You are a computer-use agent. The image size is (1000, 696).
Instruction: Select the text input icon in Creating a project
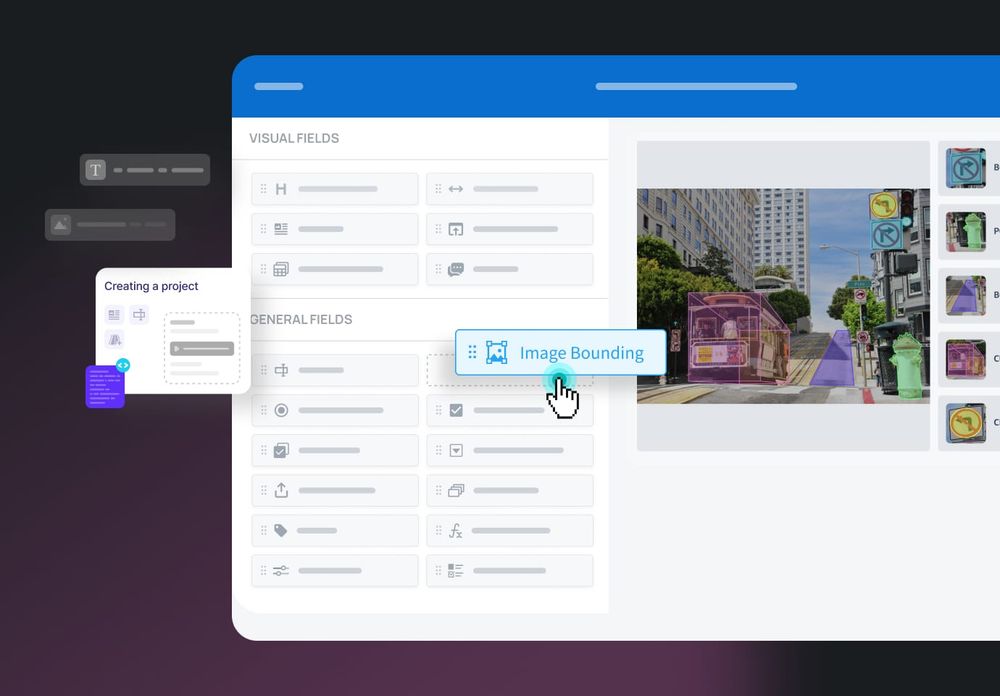(x=139, y=315)
